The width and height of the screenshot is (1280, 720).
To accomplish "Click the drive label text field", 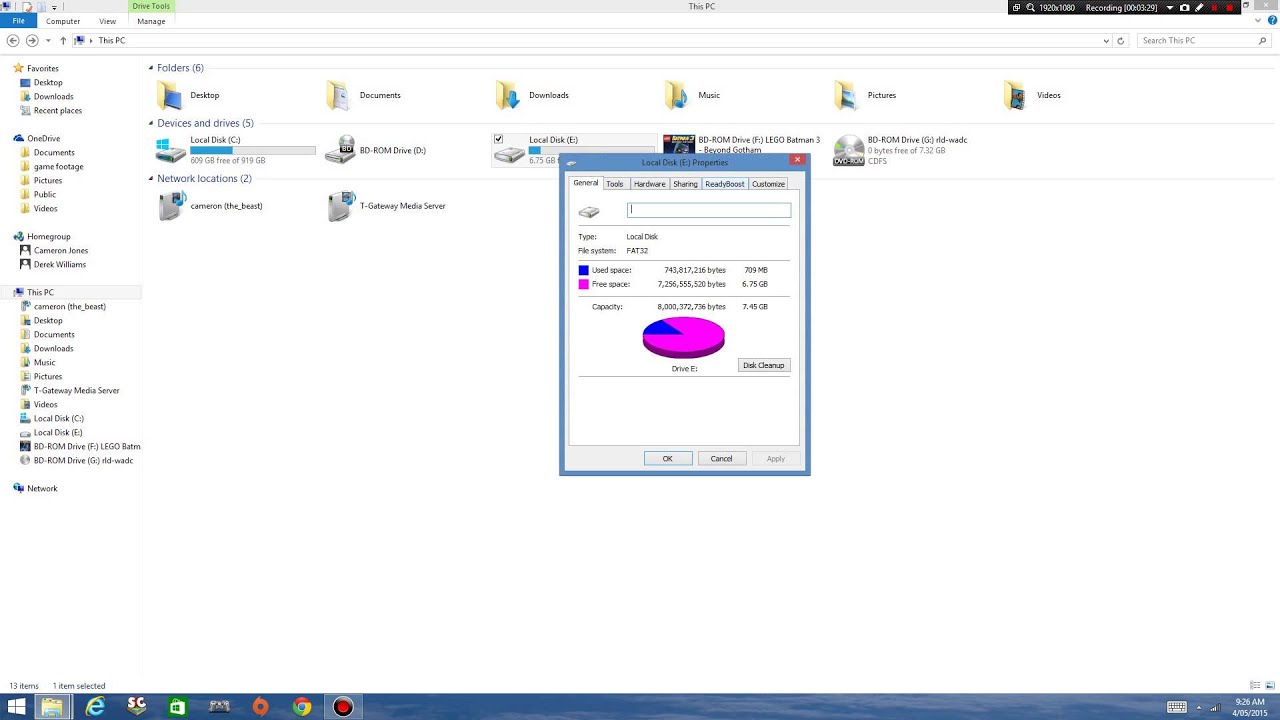I will 709,210.
